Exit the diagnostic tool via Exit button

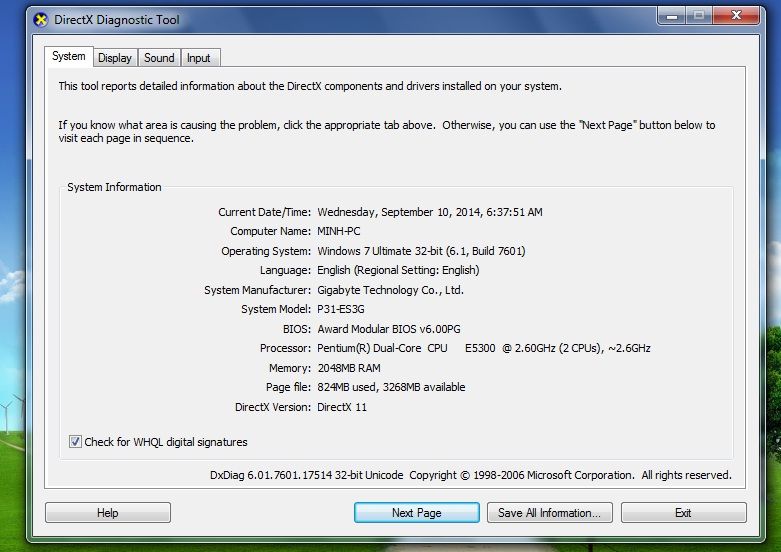(683, 513)
